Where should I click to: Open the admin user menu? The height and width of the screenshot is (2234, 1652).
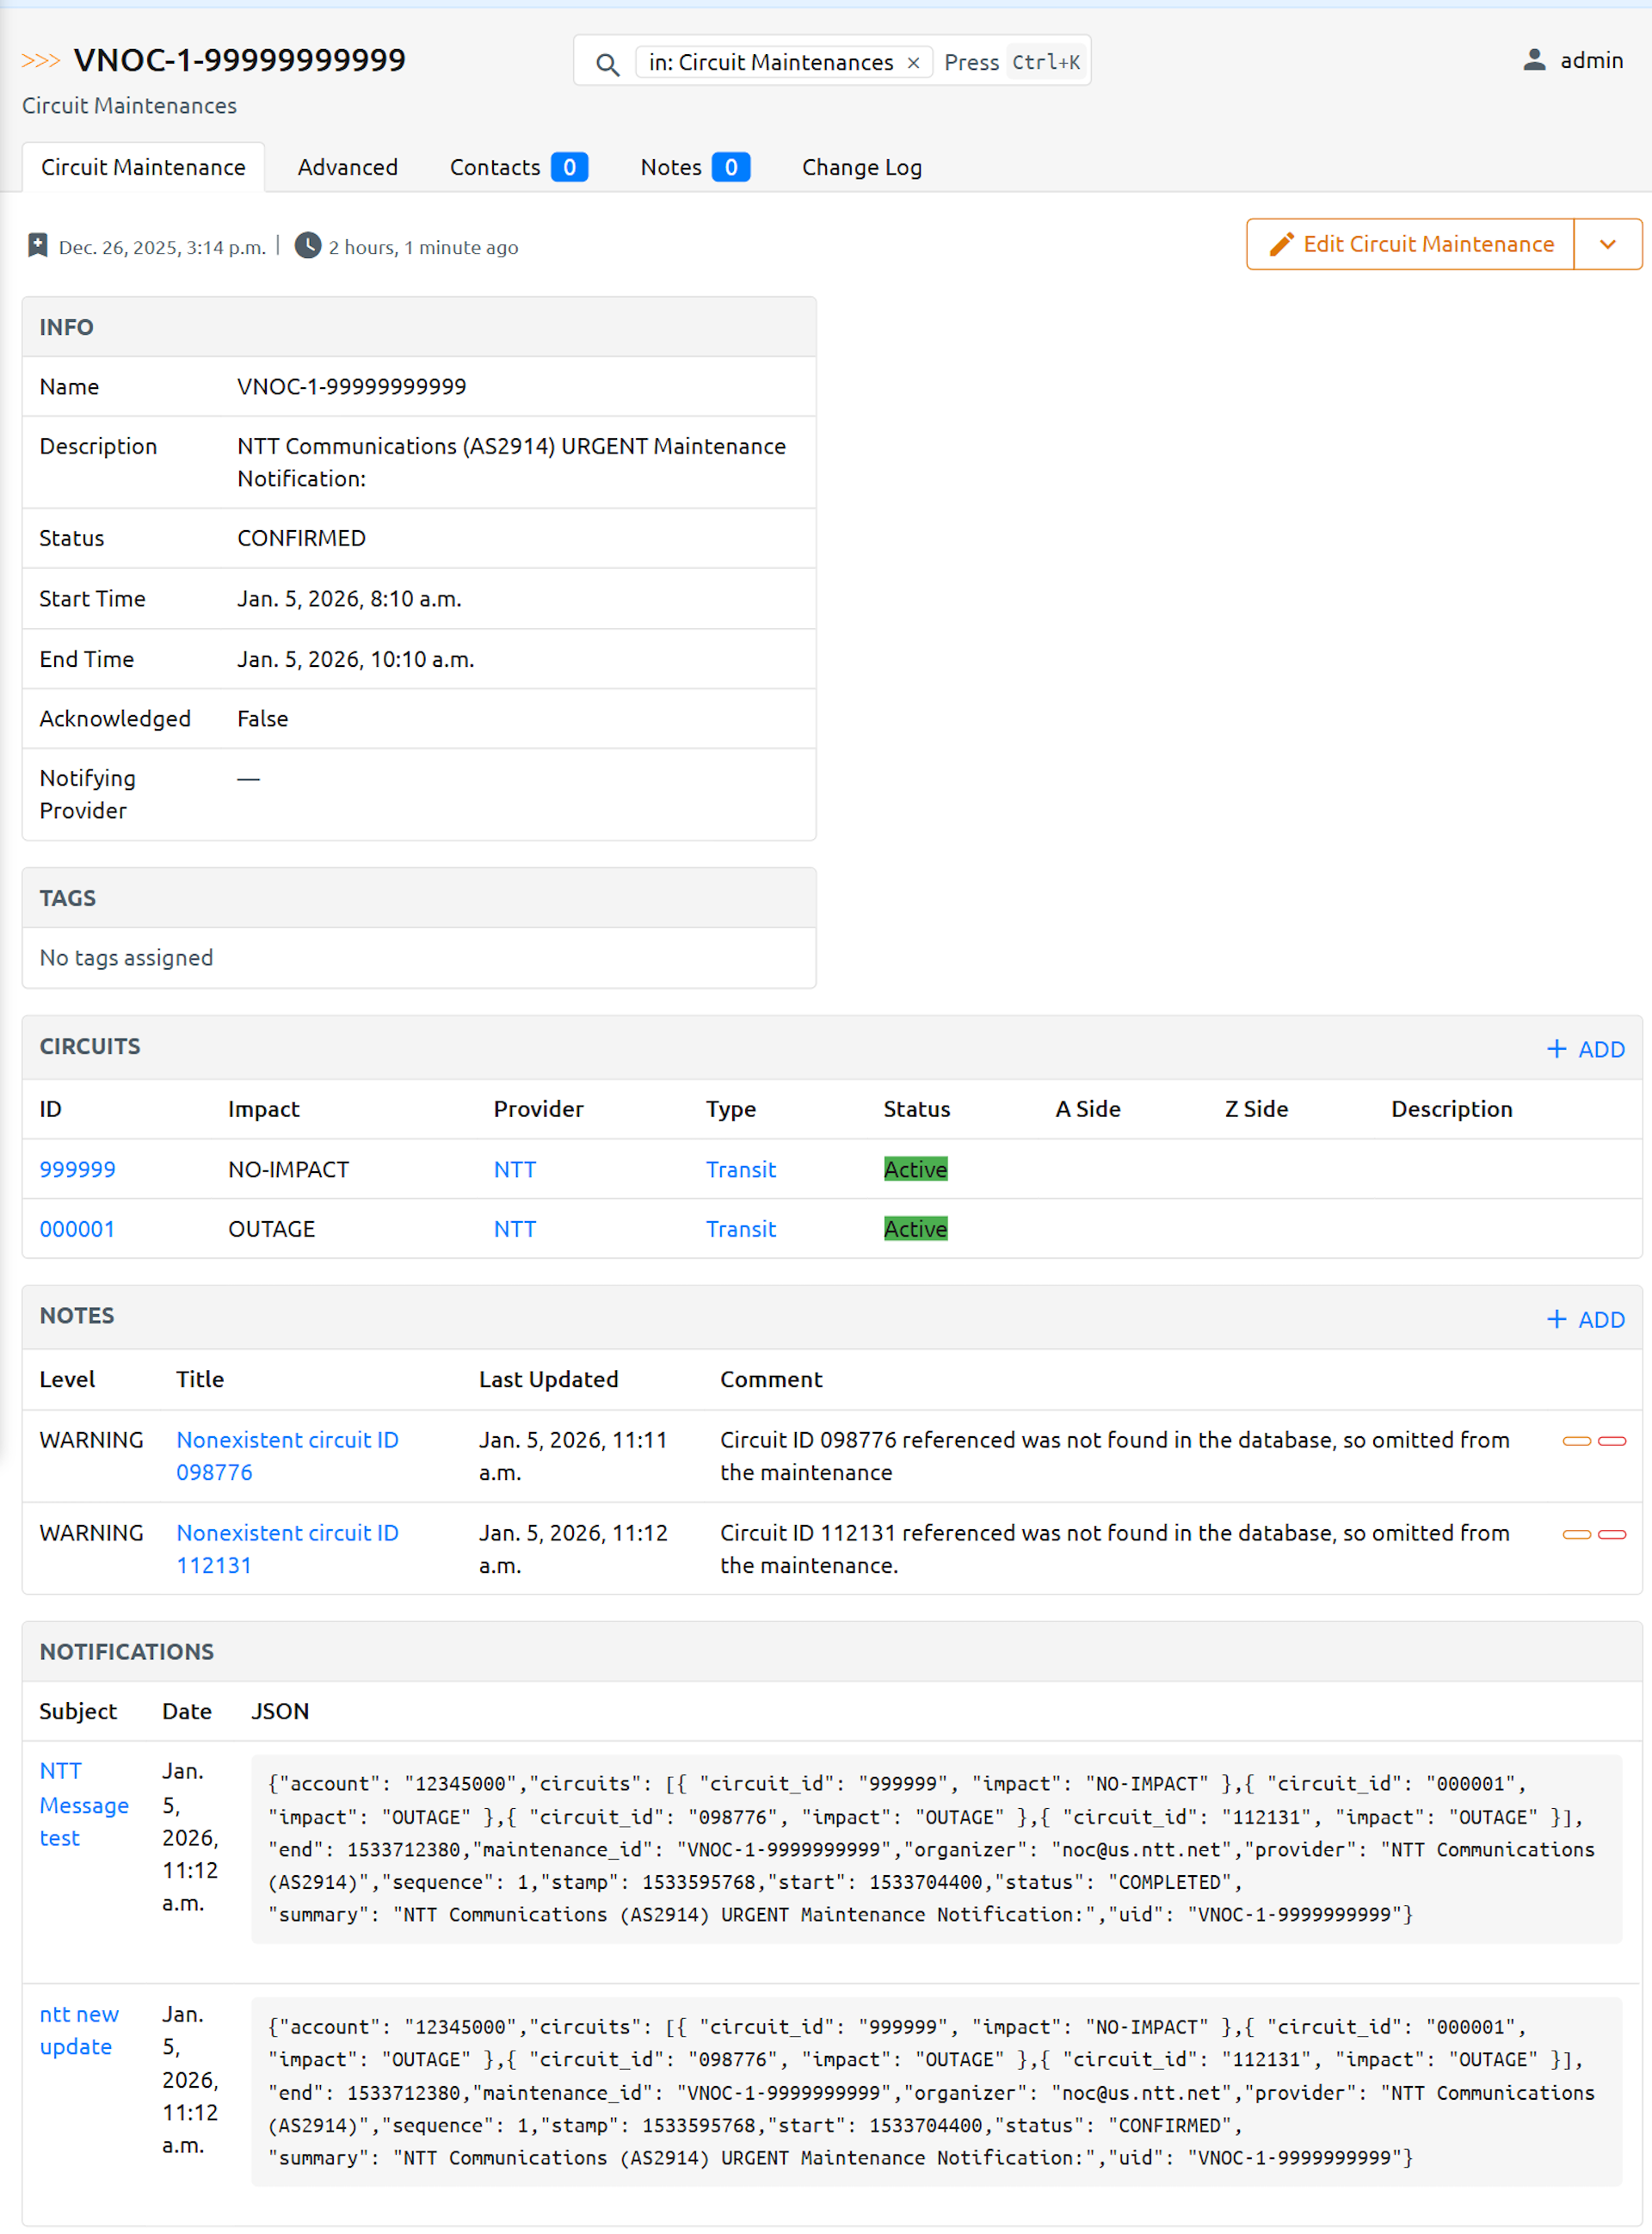1590,60
